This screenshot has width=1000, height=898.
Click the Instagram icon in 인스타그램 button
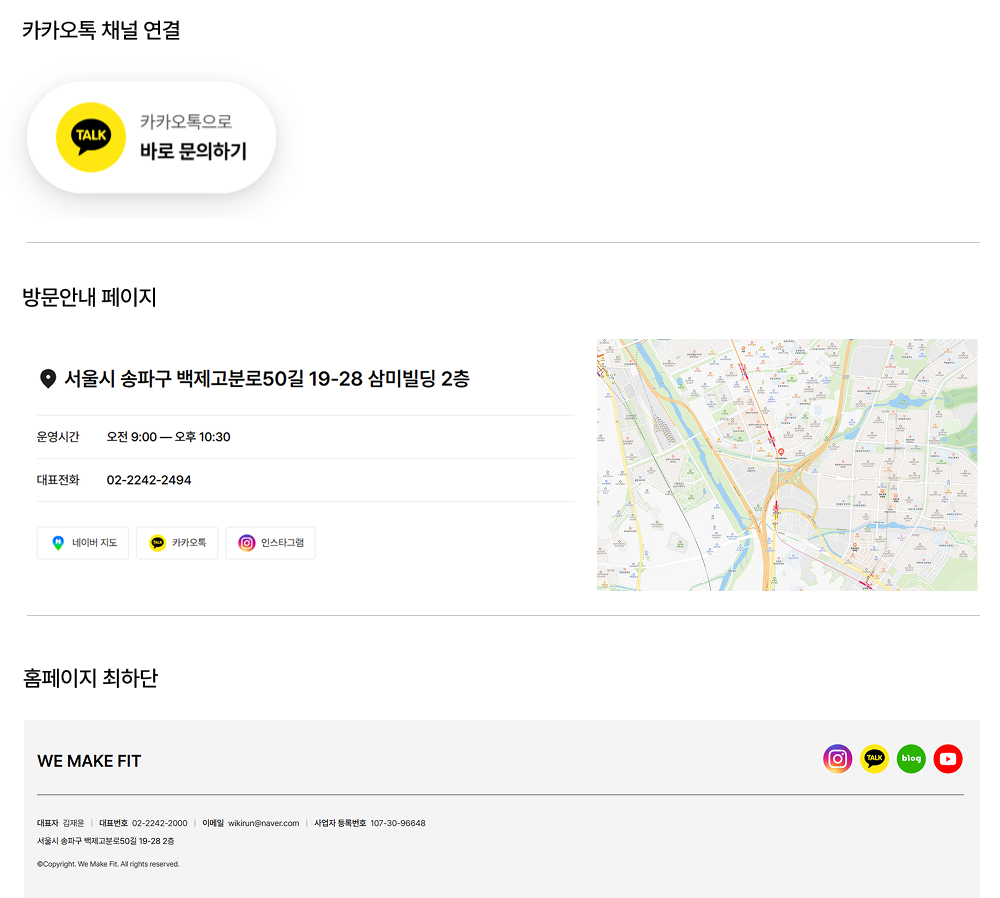(247, 543)
